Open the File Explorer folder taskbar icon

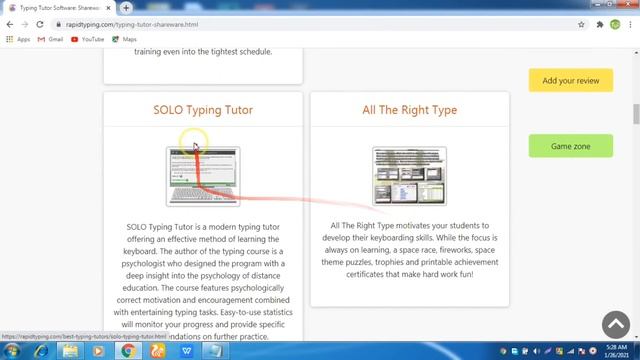pyautogui.click(x=70, y=351)
